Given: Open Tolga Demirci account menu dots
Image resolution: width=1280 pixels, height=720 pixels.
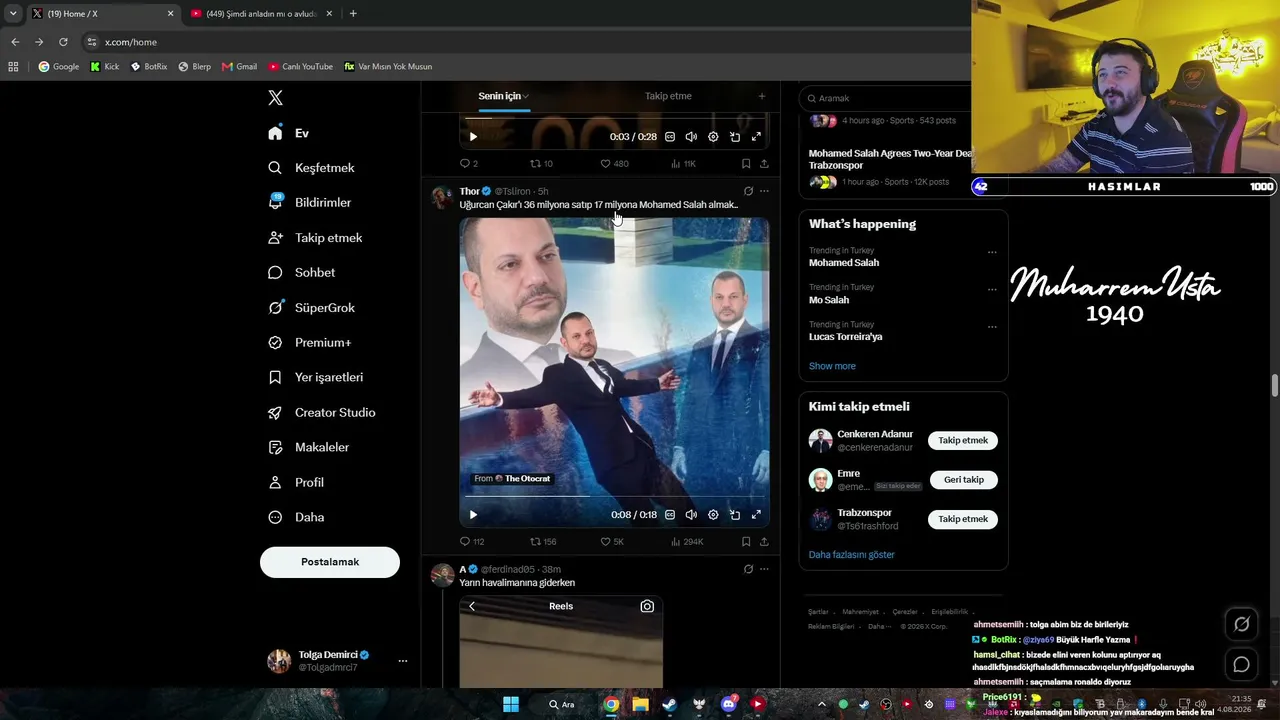Looking at the screenshot, I should click(403, 661).
